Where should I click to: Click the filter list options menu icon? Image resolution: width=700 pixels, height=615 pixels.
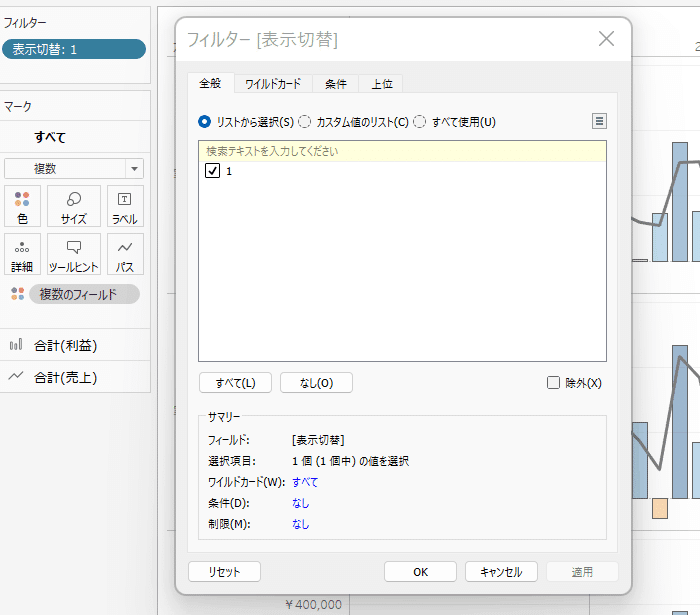pos(599,121)
